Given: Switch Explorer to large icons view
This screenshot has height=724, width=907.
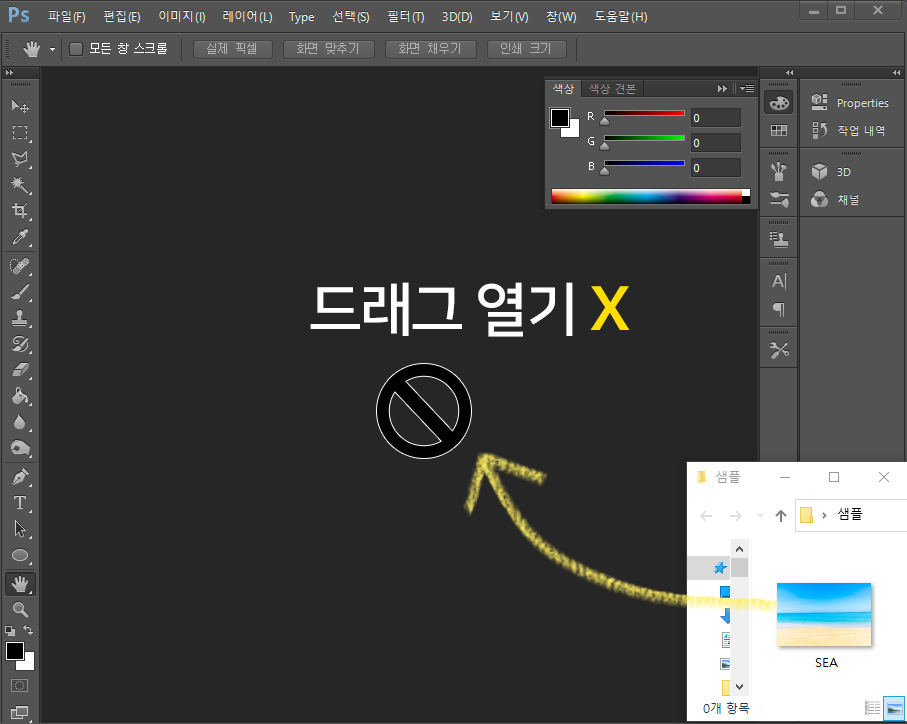Looking at the screenshot, I should (894, 708).
